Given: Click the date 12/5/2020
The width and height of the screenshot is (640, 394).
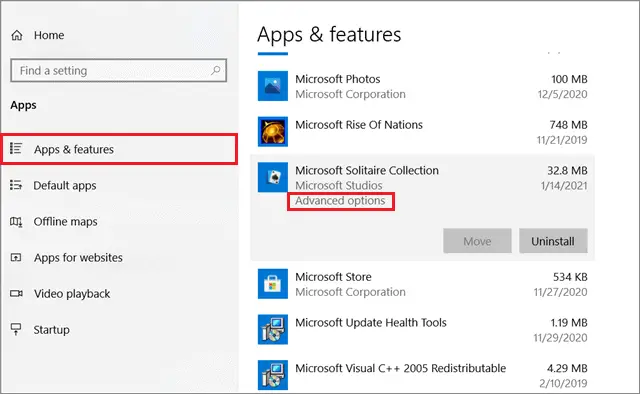Looking at the screenshot, I should [562, 94].
